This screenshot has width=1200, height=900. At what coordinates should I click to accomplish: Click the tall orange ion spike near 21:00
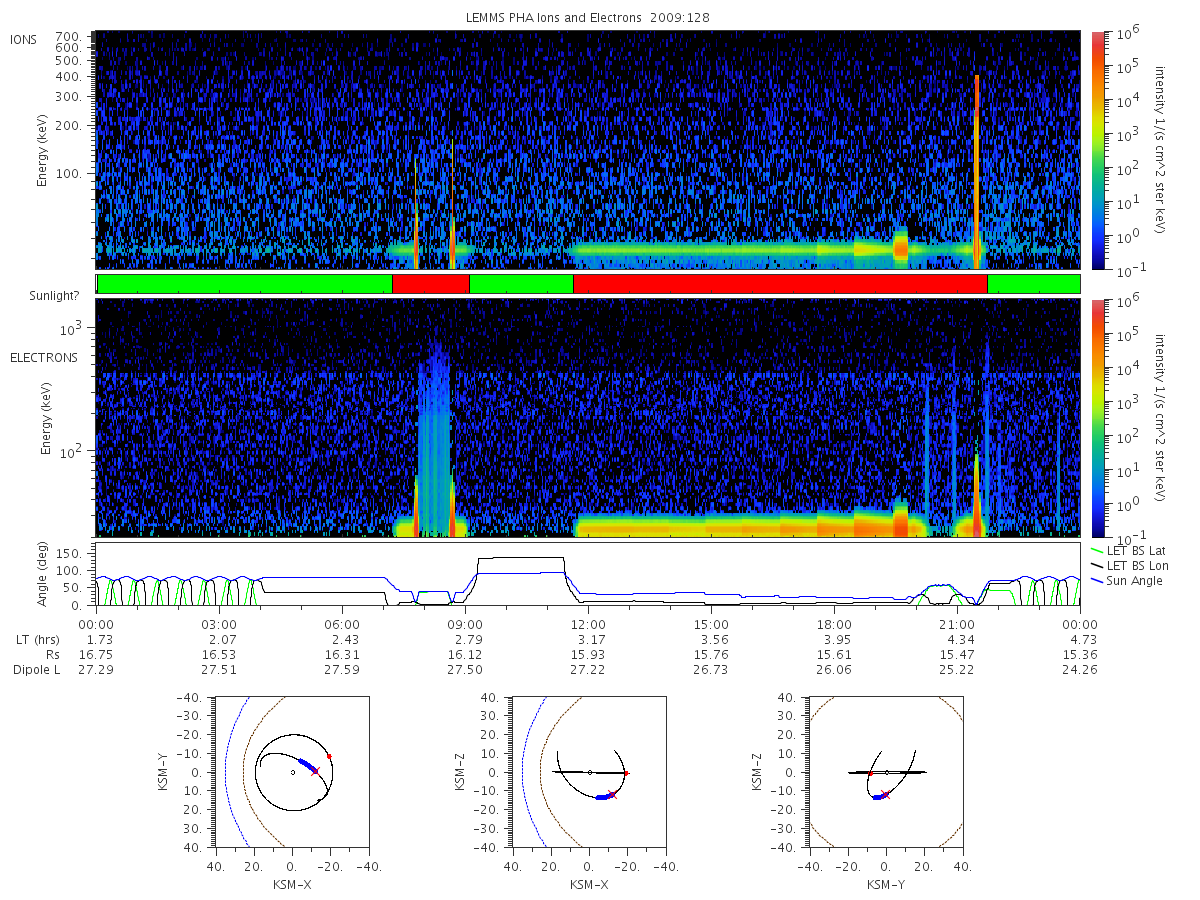coord(977,170)
